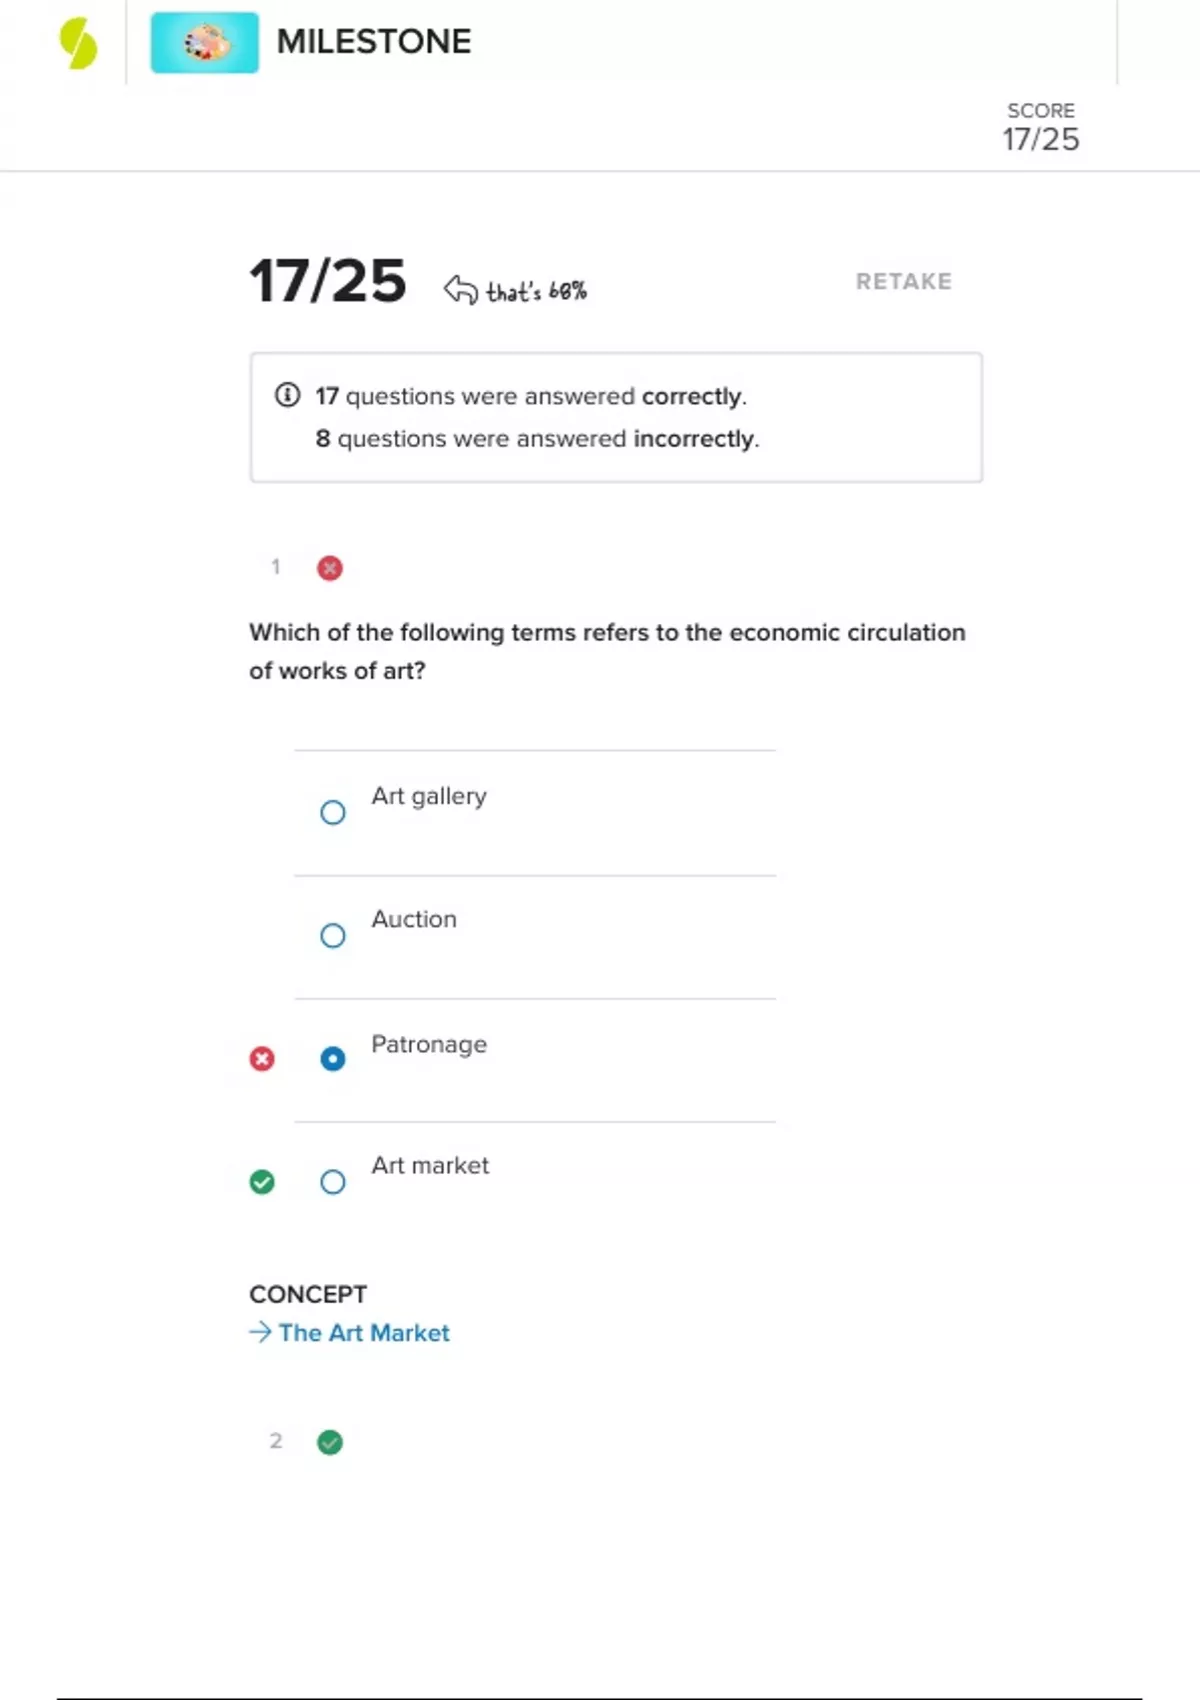Image resolution: width=1200 pixels, height=1700 pixels.
Task: Click the question 1 number label
Action: [x=276, y=567]
